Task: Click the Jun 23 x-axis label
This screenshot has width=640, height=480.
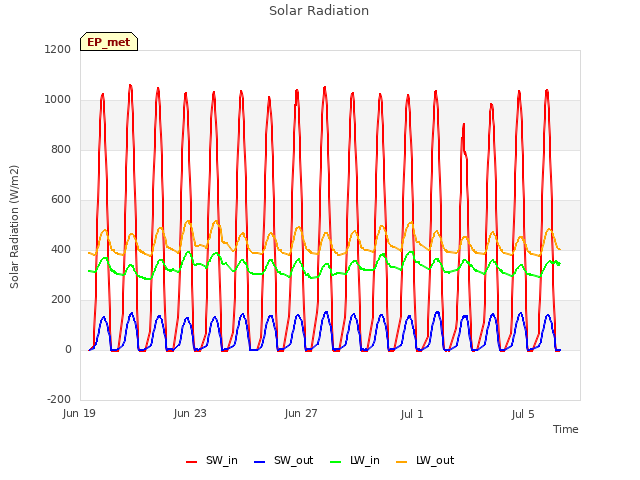Action: (190, 413)
